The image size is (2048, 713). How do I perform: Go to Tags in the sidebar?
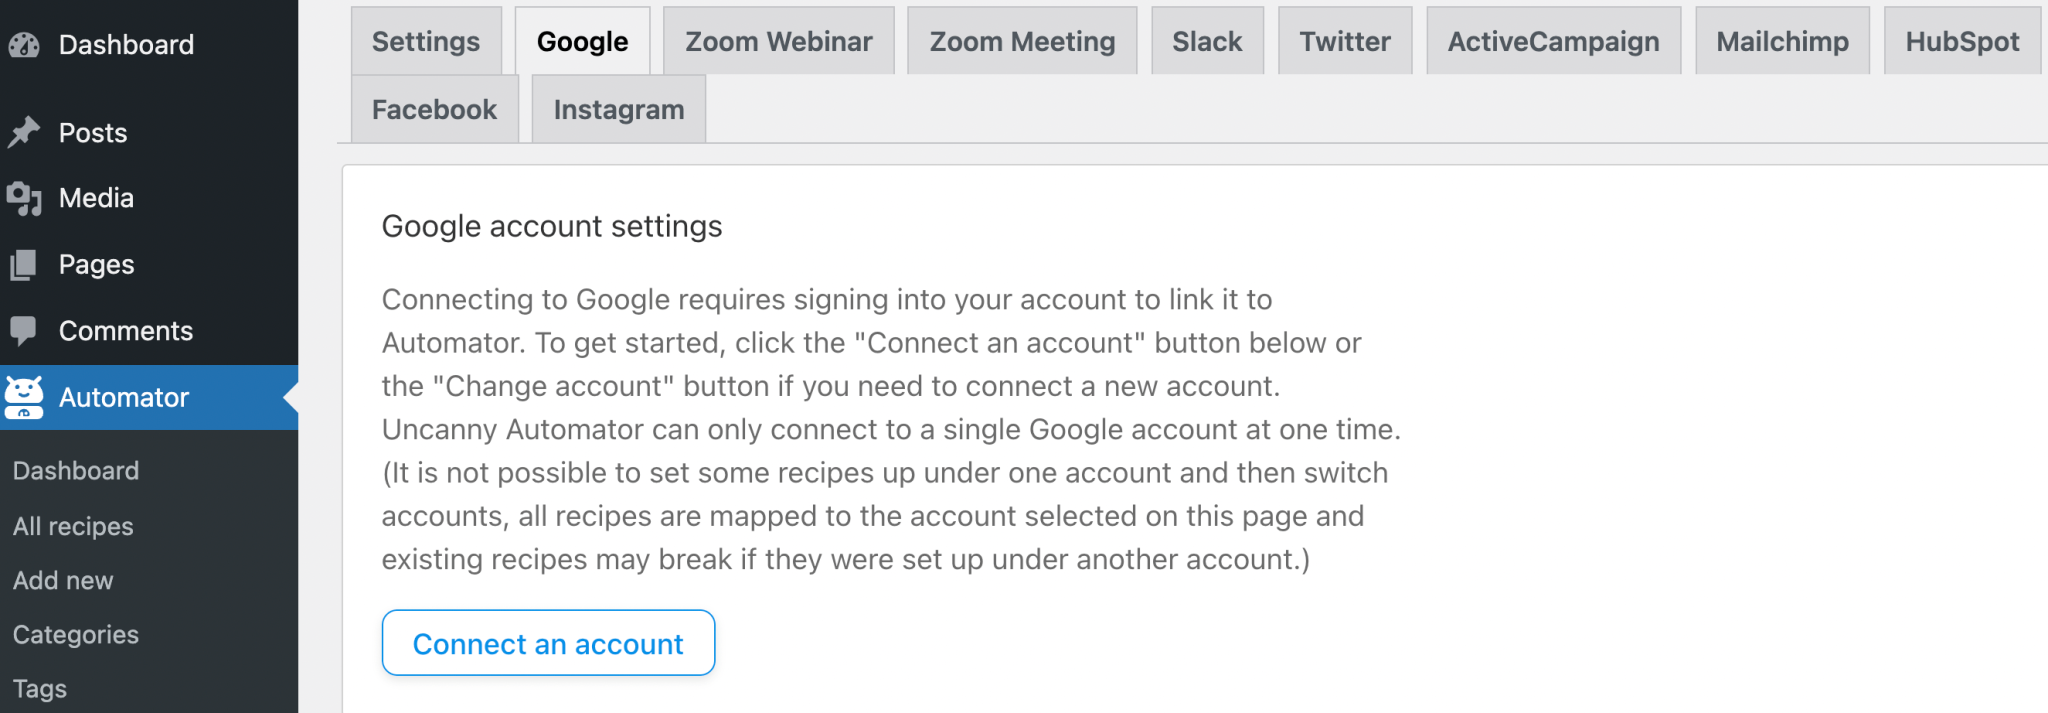(40, 688)
